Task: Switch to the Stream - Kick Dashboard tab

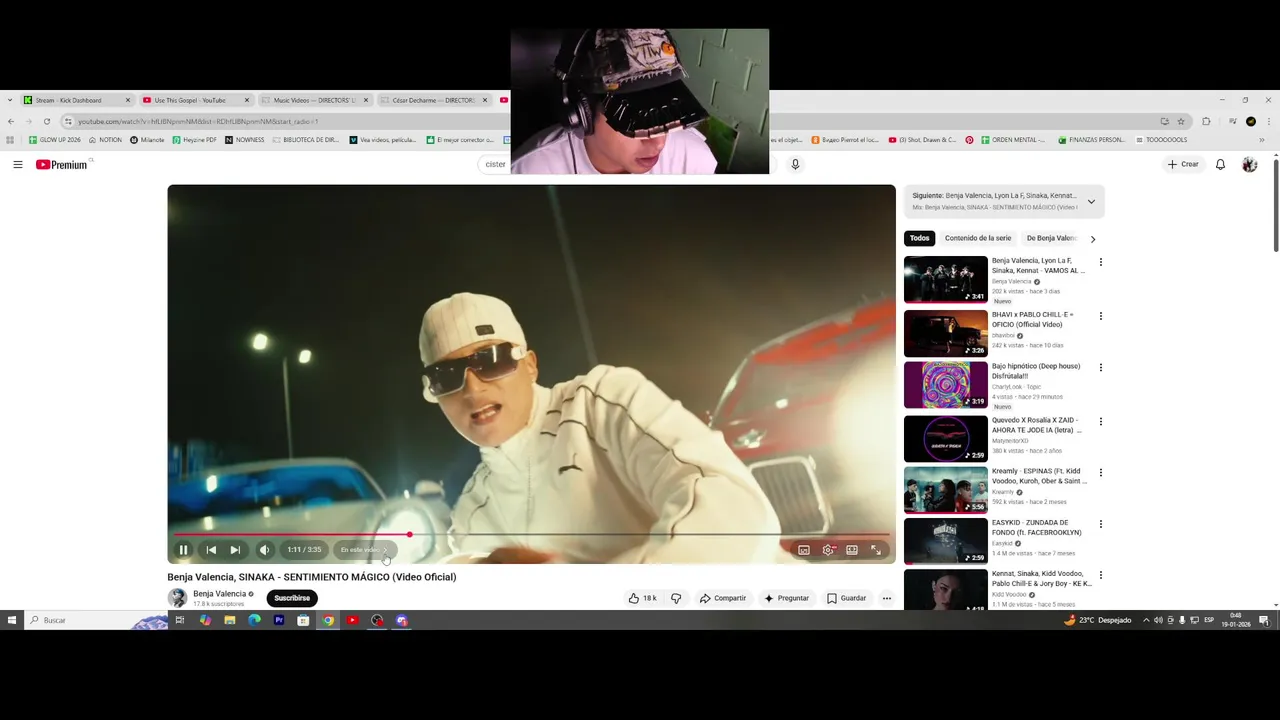Action: click(x=78, y=100)
